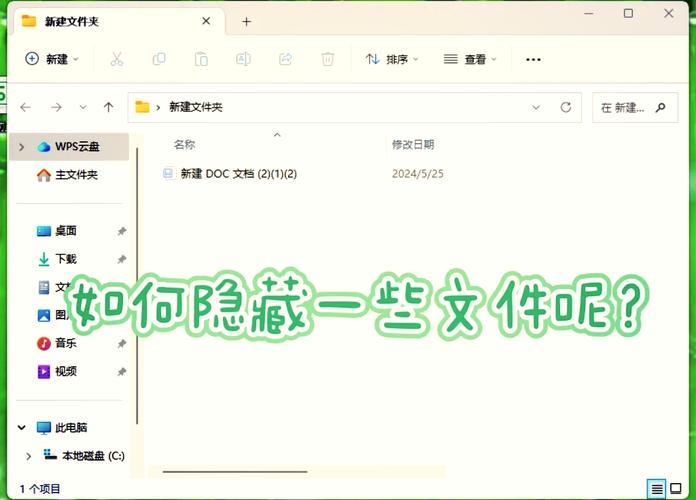Open the 新建 dropdown button
This screenshot has height=500, width=696.
point(52,59)
